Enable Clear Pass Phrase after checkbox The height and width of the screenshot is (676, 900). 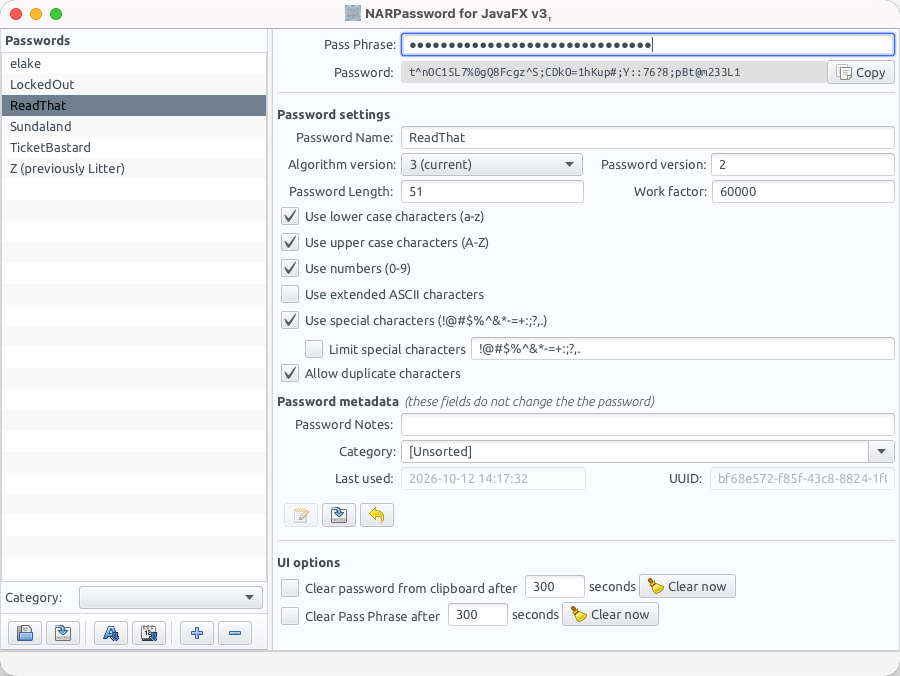pos(290,616)
